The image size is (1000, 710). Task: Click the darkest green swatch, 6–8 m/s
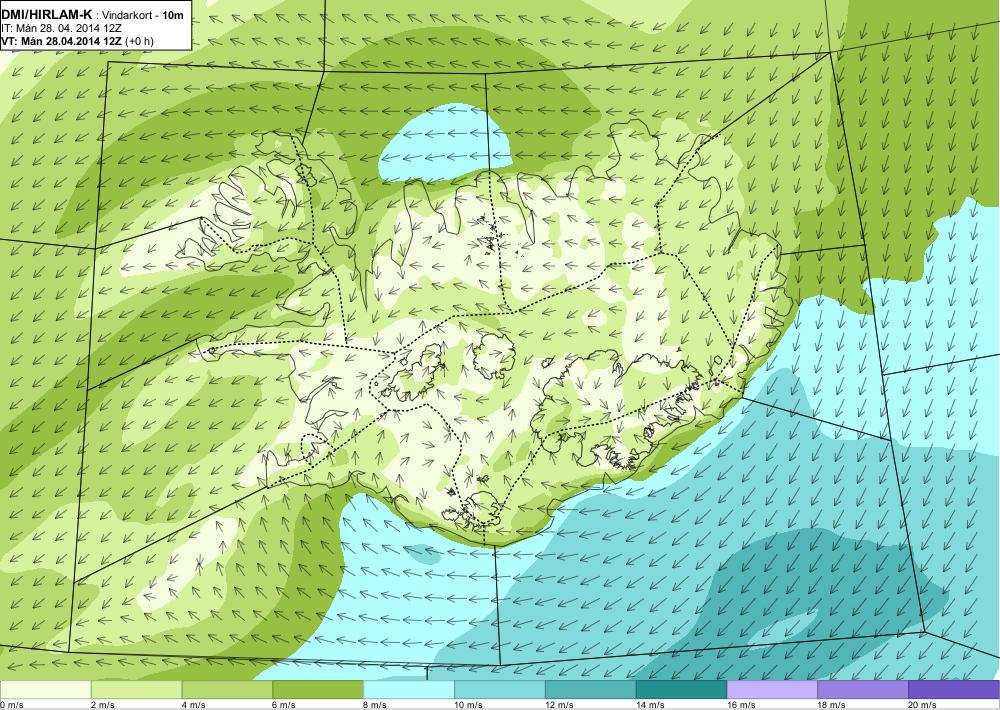pyautogui.click(x=318, y=690)
